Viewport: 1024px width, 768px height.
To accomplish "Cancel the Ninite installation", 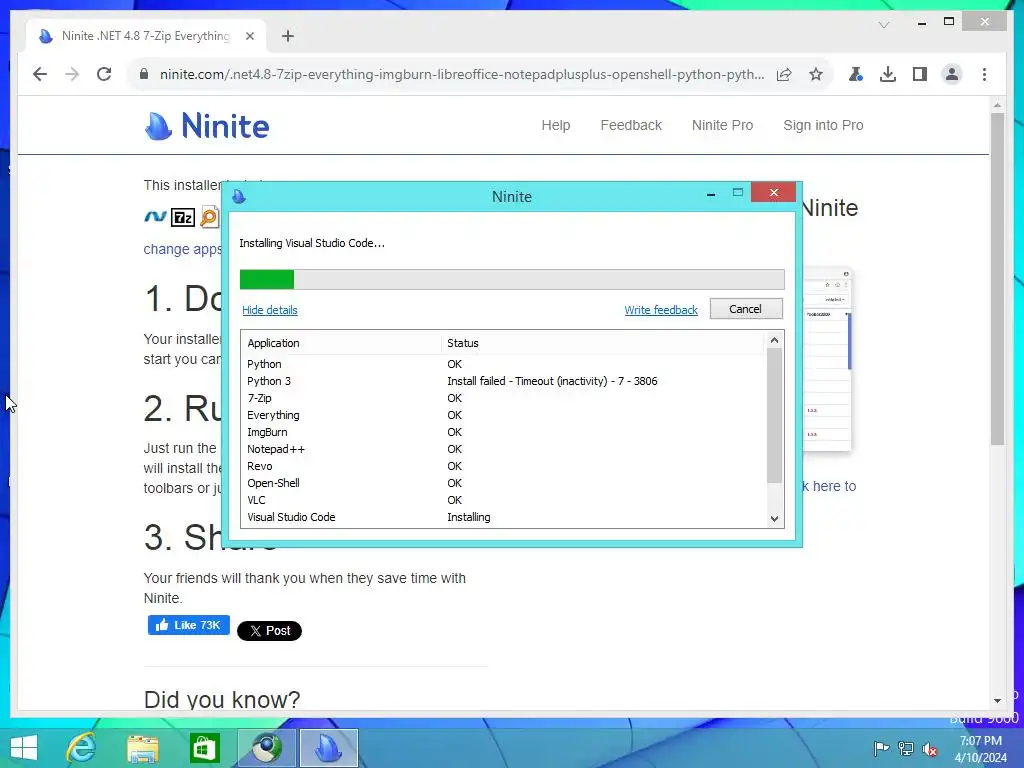I will [746, 309].
